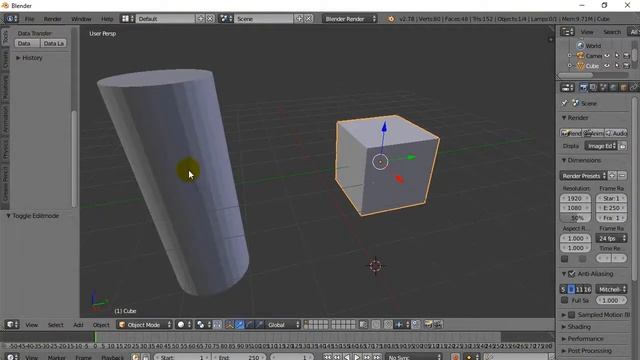This screenshot has width=640, height=360.
Task: Open the properties editor type icon
Action: pyautogui.click(x=567, y=87)
